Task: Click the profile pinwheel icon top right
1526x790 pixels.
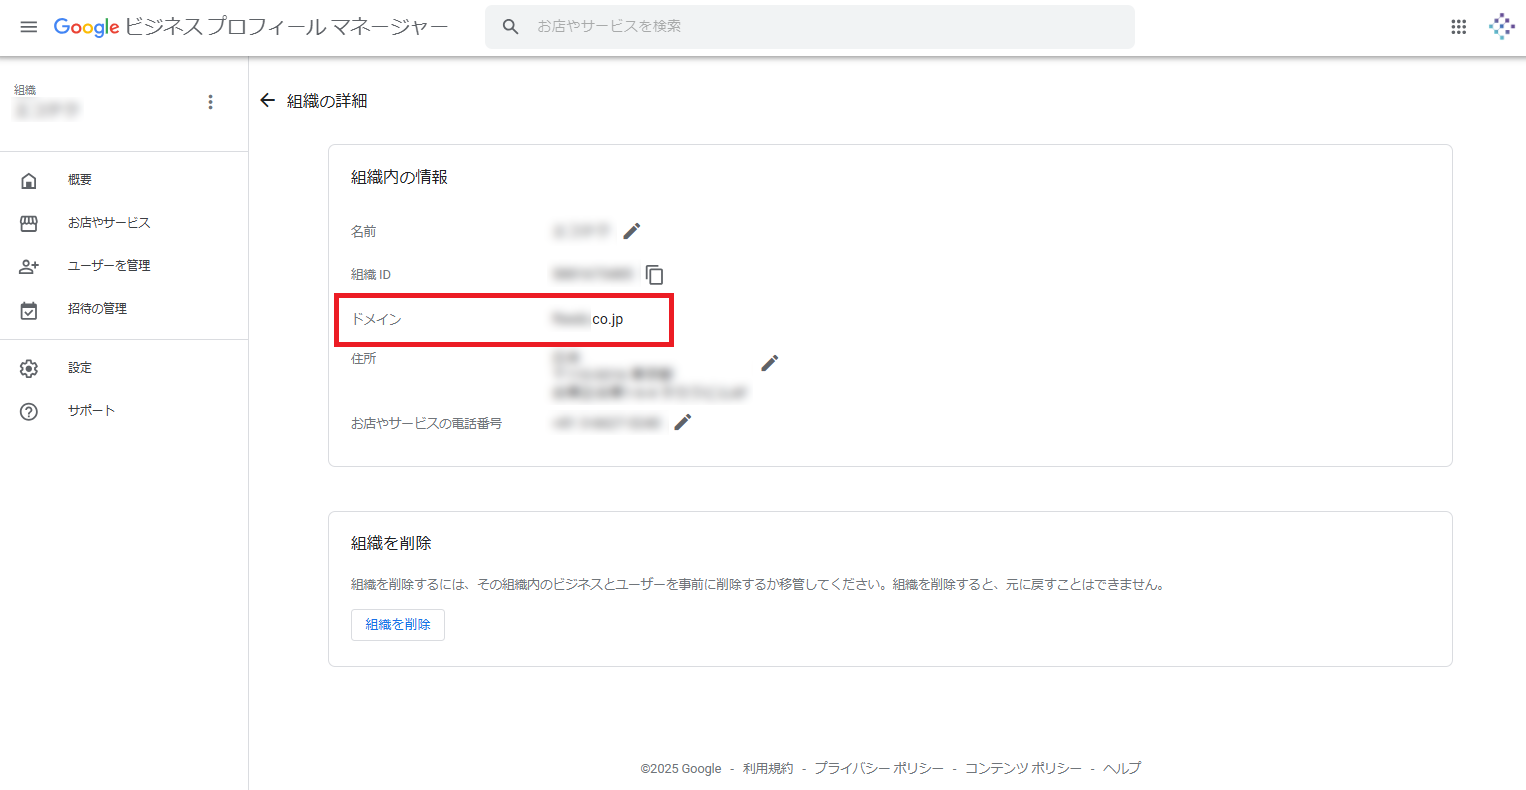Action: pos(1501,26)
